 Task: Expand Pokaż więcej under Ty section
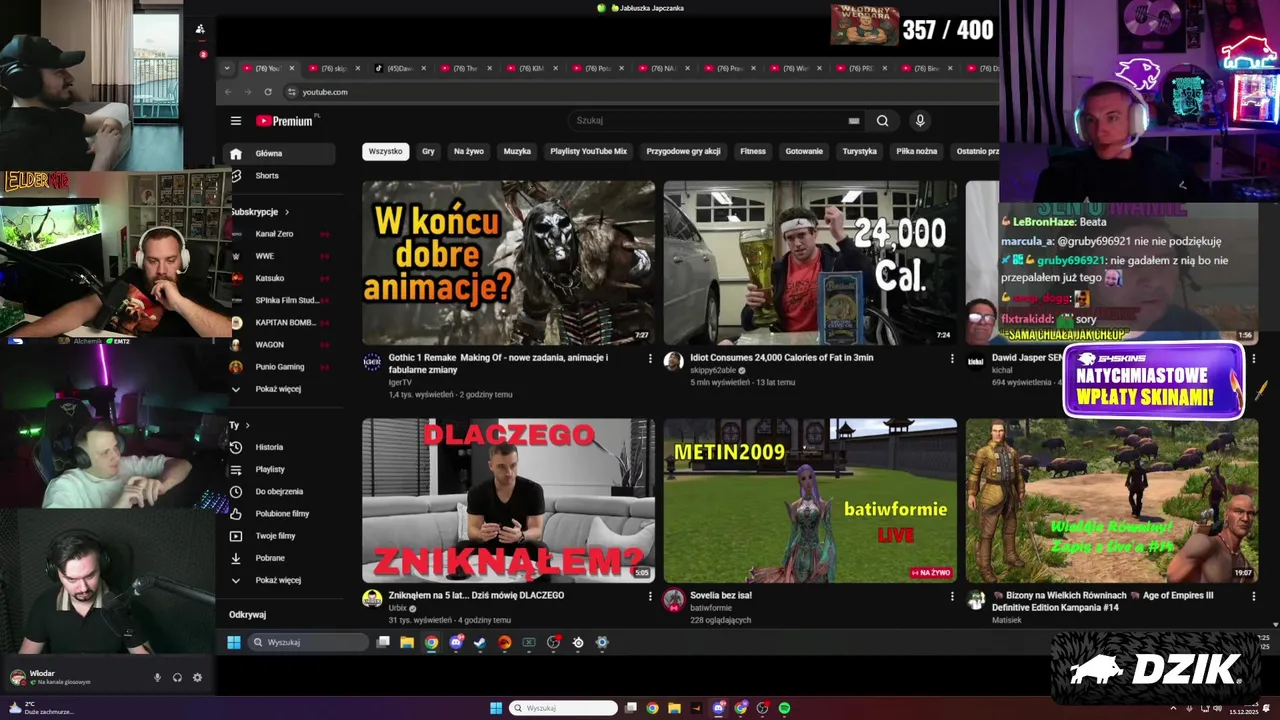[x=280, y=580]
